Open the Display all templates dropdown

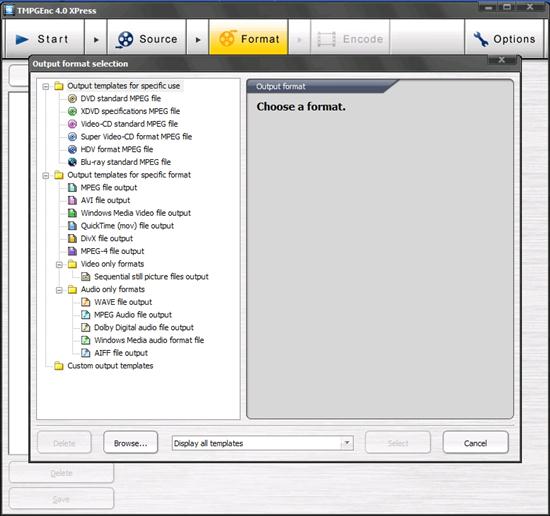[347, 443]
